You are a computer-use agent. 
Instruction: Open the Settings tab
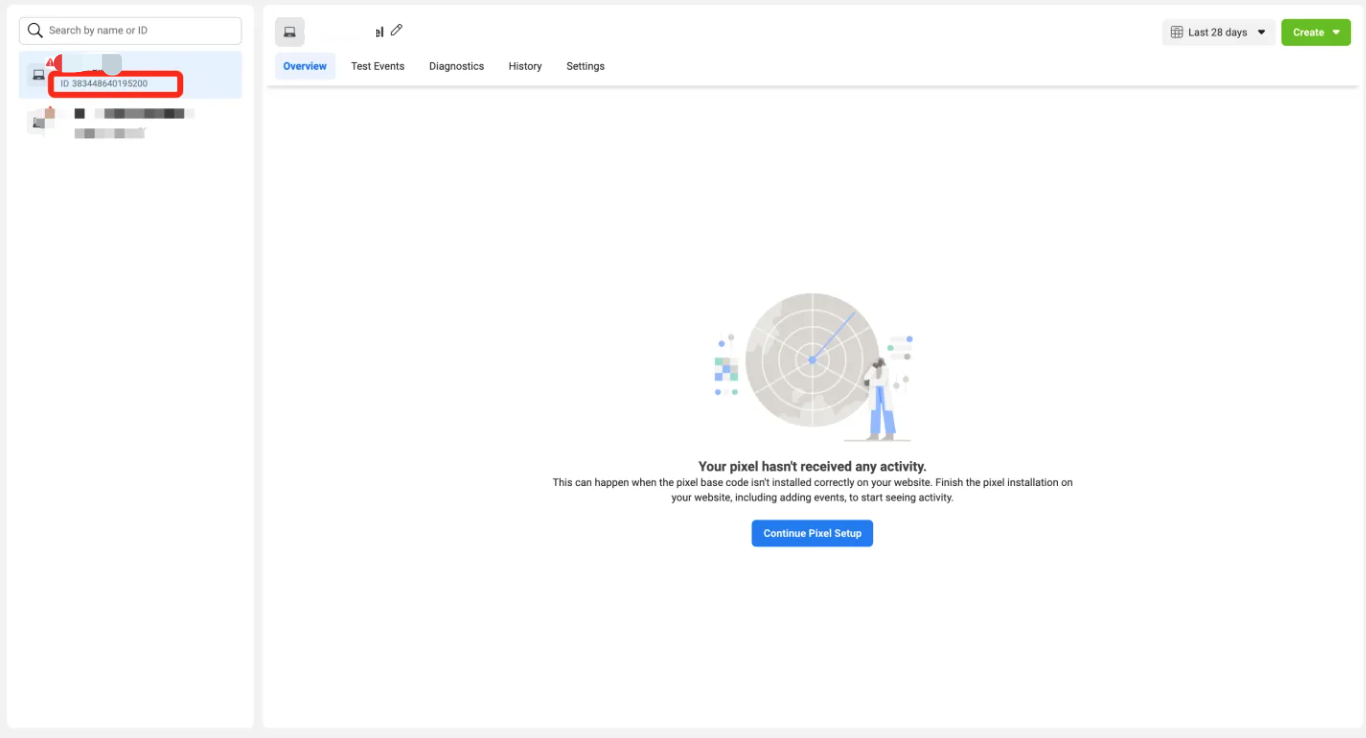(x=585, y=66)
